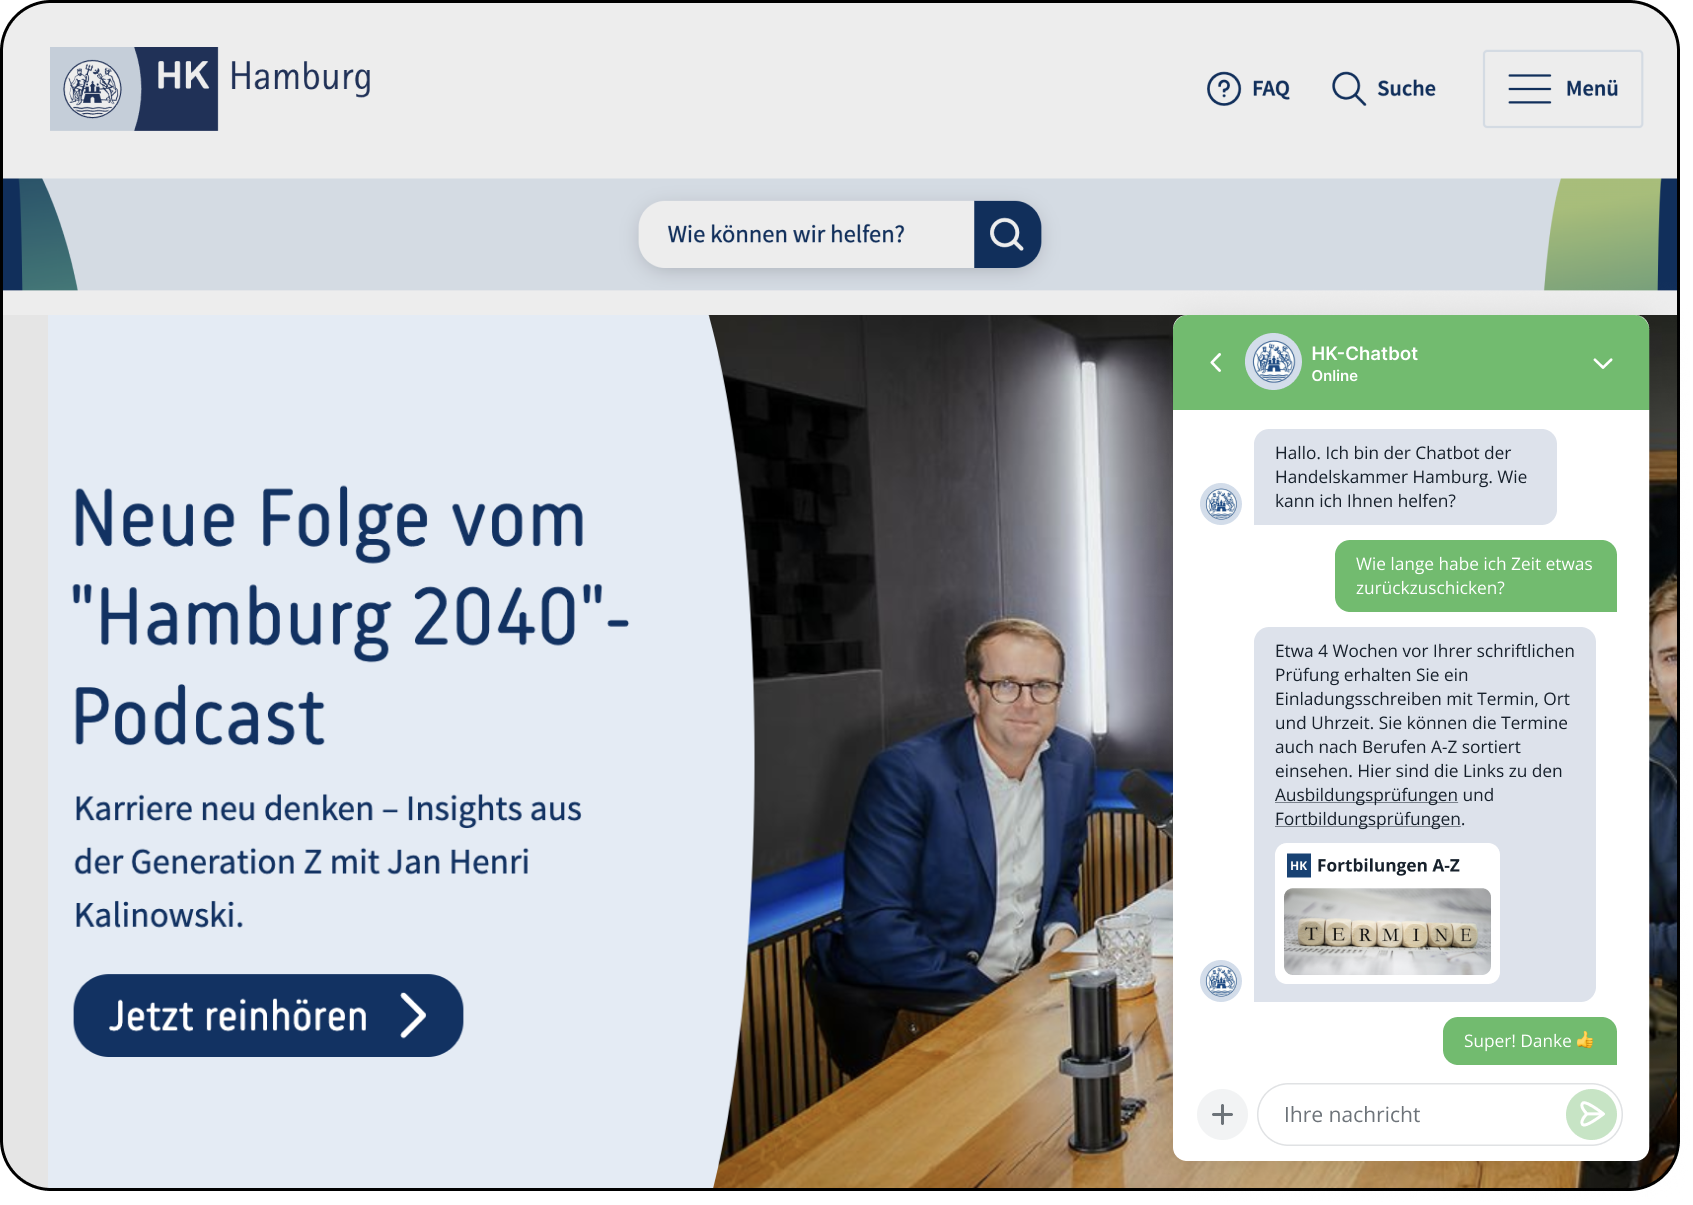
Task: Type in the "Ihre nachricht" message field
Action: click(1410, 1115)
